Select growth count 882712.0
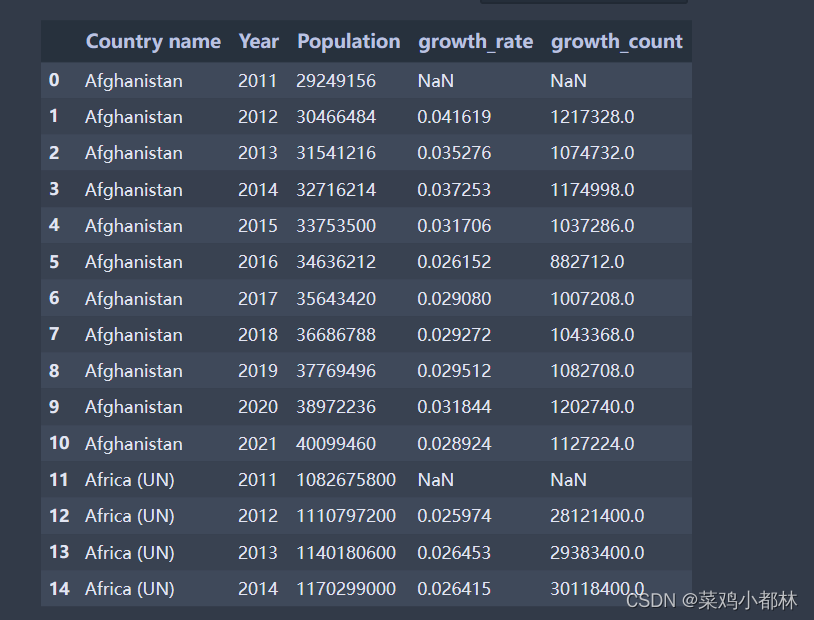Screen dimensions: 814x620 point(587,262)
